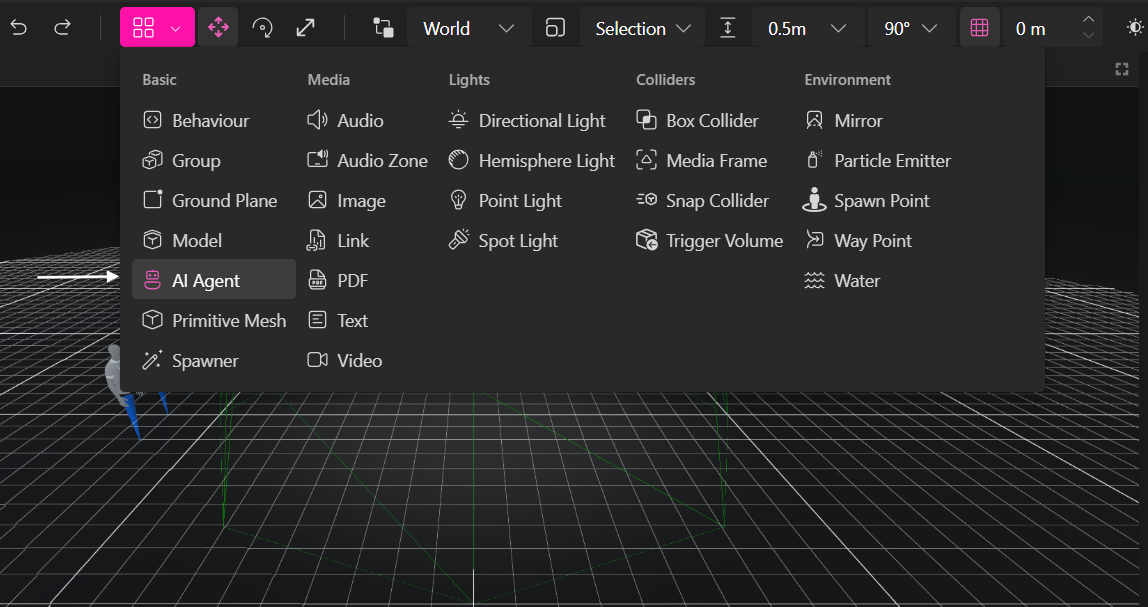Screen dimensions: 1148x607
Task: Select the scale tool
Action: 305,28
